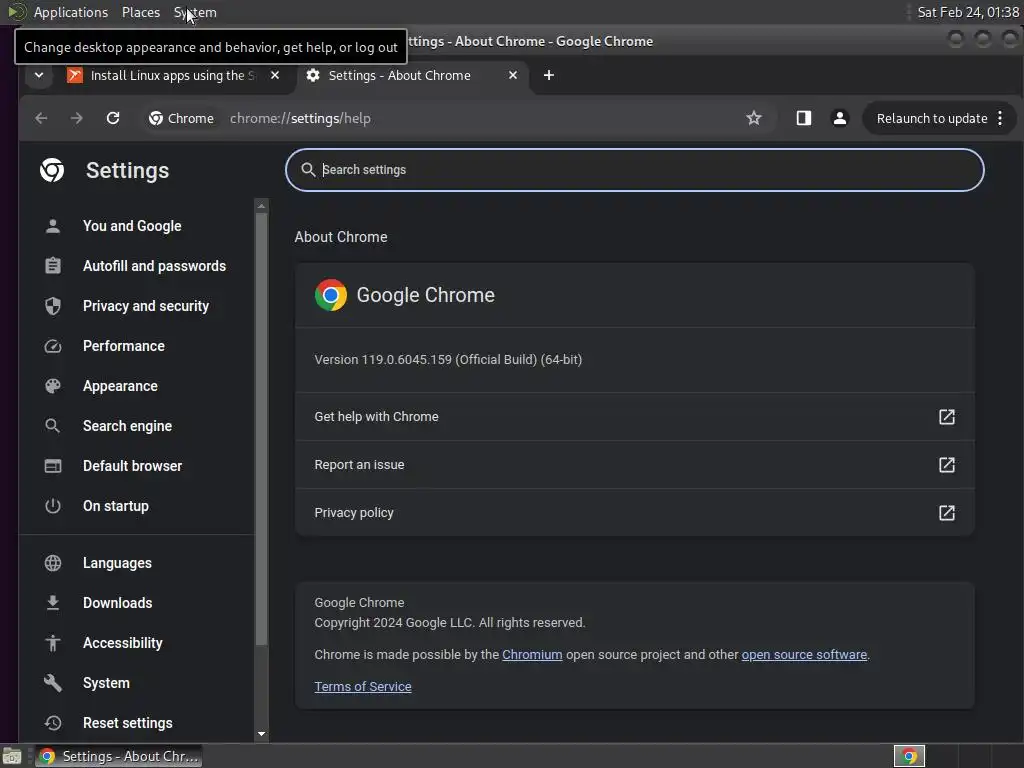The width and height of the screenshot is (1024, 768).
Task: Click the Privacy and security shield icon
Action: 53,306
